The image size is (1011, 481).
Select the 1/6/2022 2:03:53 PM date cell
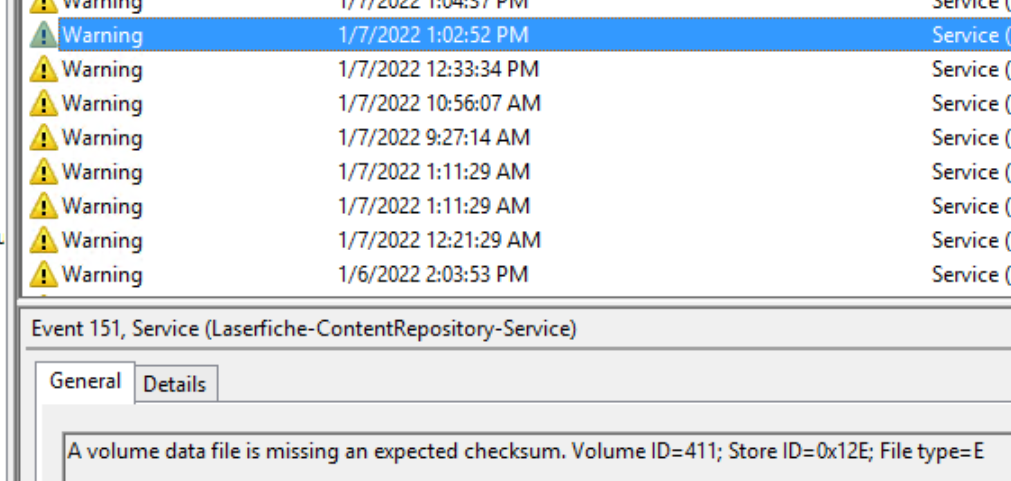[x=433, y=274]
